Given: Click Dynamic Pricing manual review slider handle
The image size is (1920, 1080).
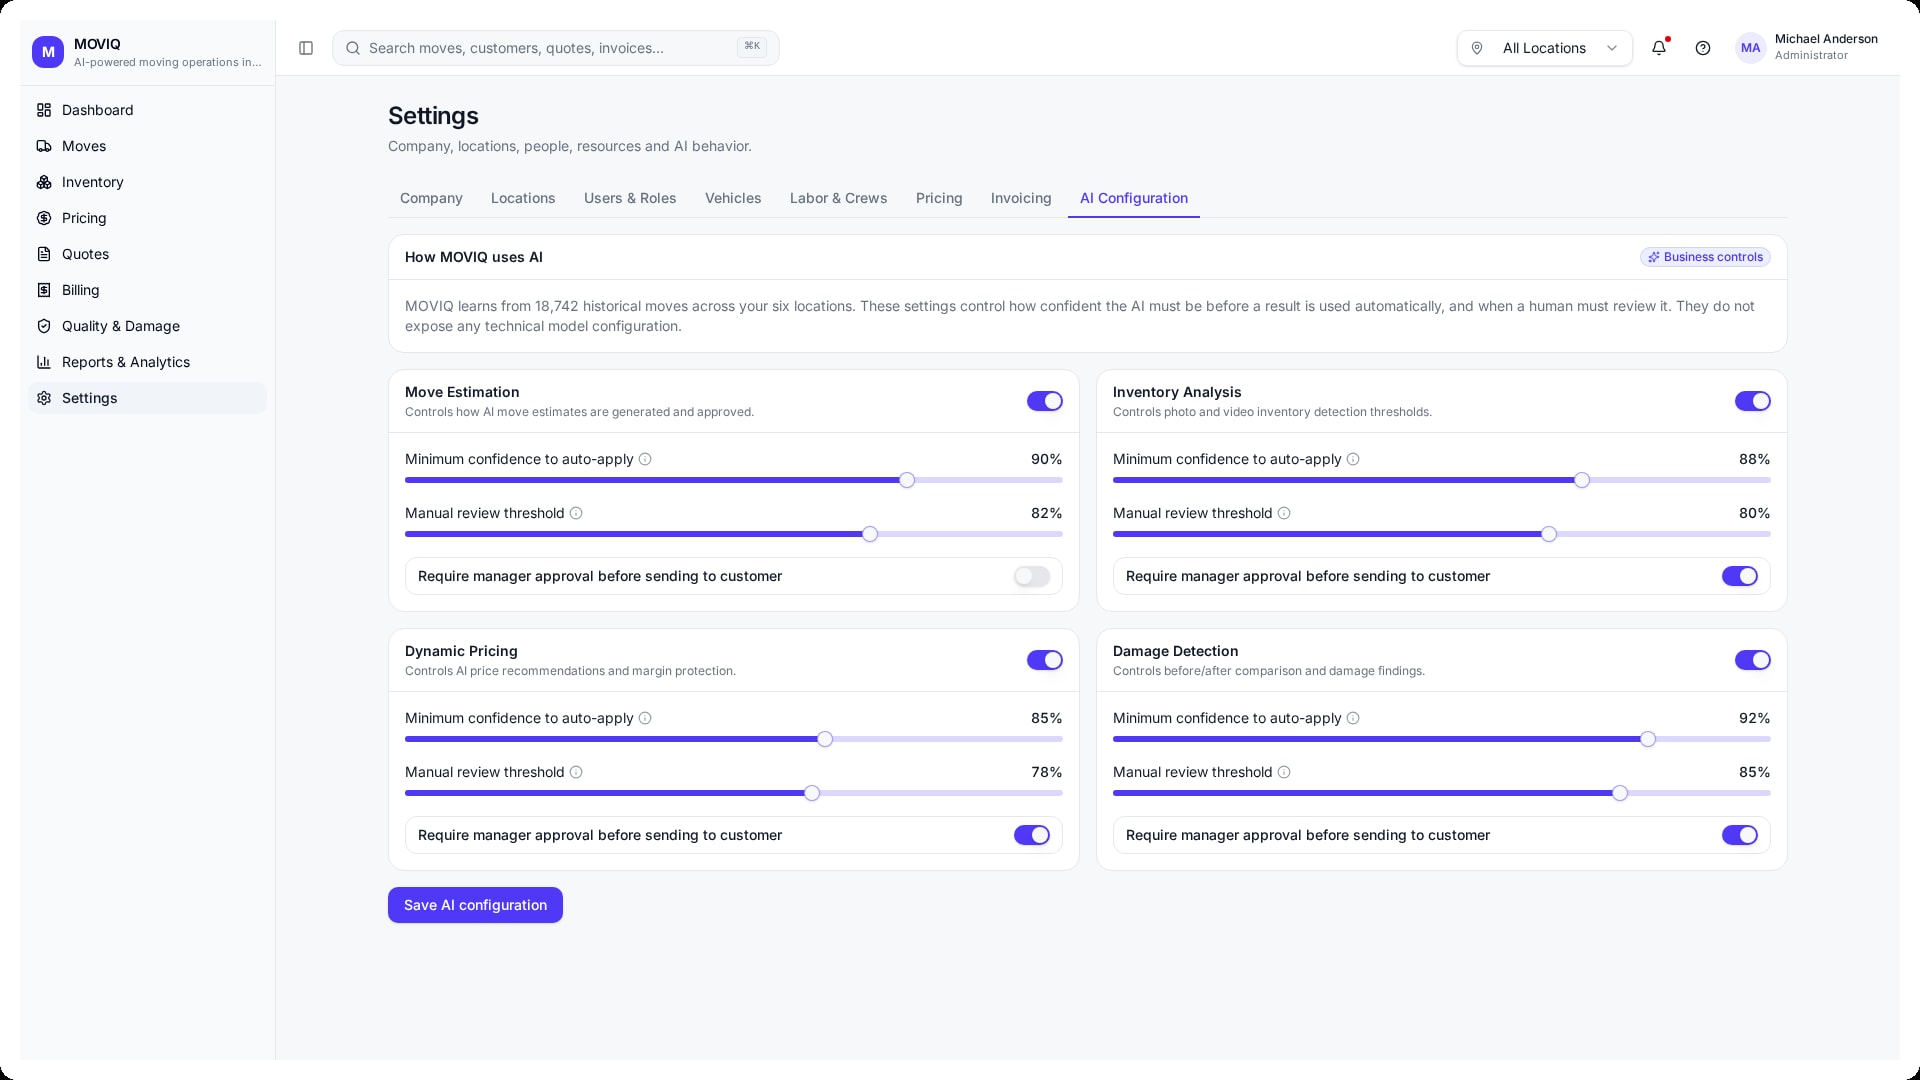Looking at the screenshot, I should click(812, 793).
